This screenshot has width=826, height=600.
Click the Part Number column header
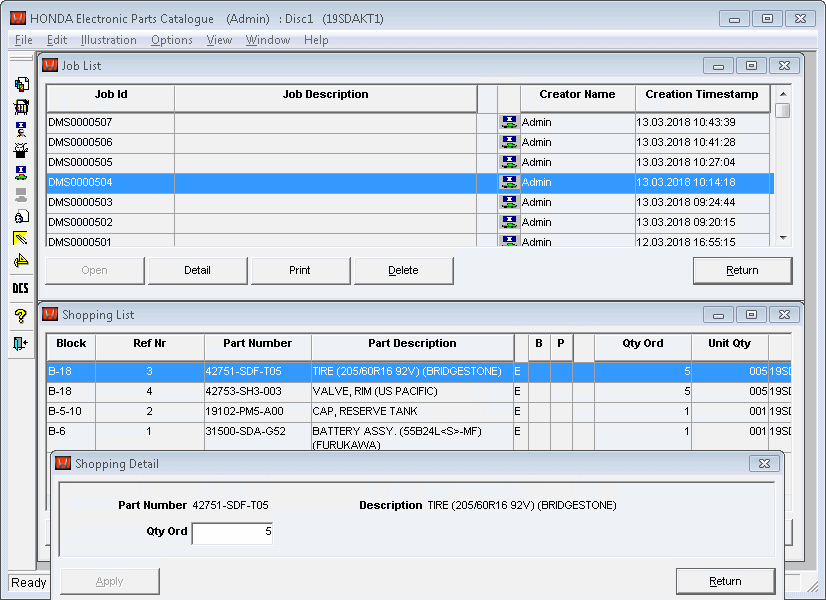point(258,347)
